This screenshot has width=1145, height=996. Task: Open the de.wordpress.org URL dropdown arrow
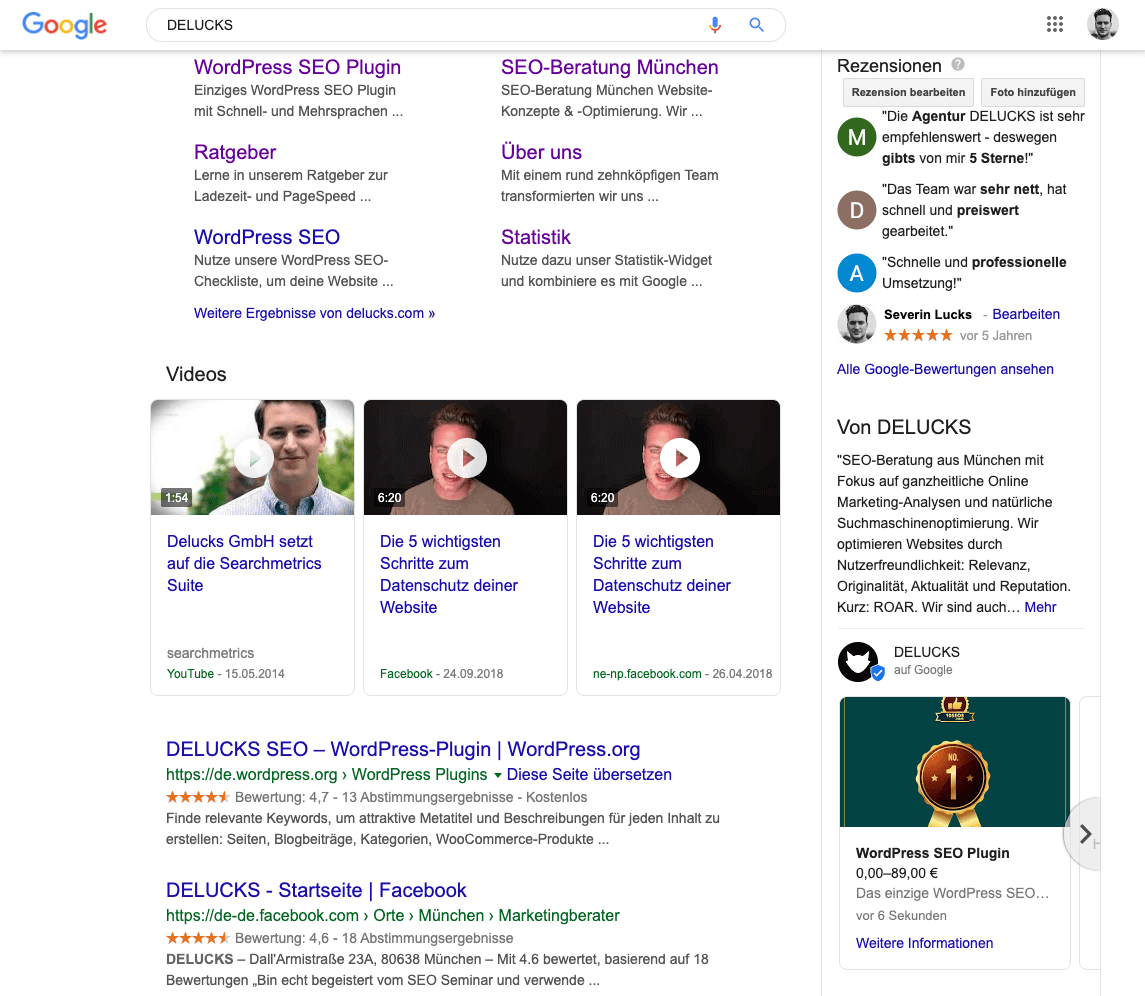(497, 775)
